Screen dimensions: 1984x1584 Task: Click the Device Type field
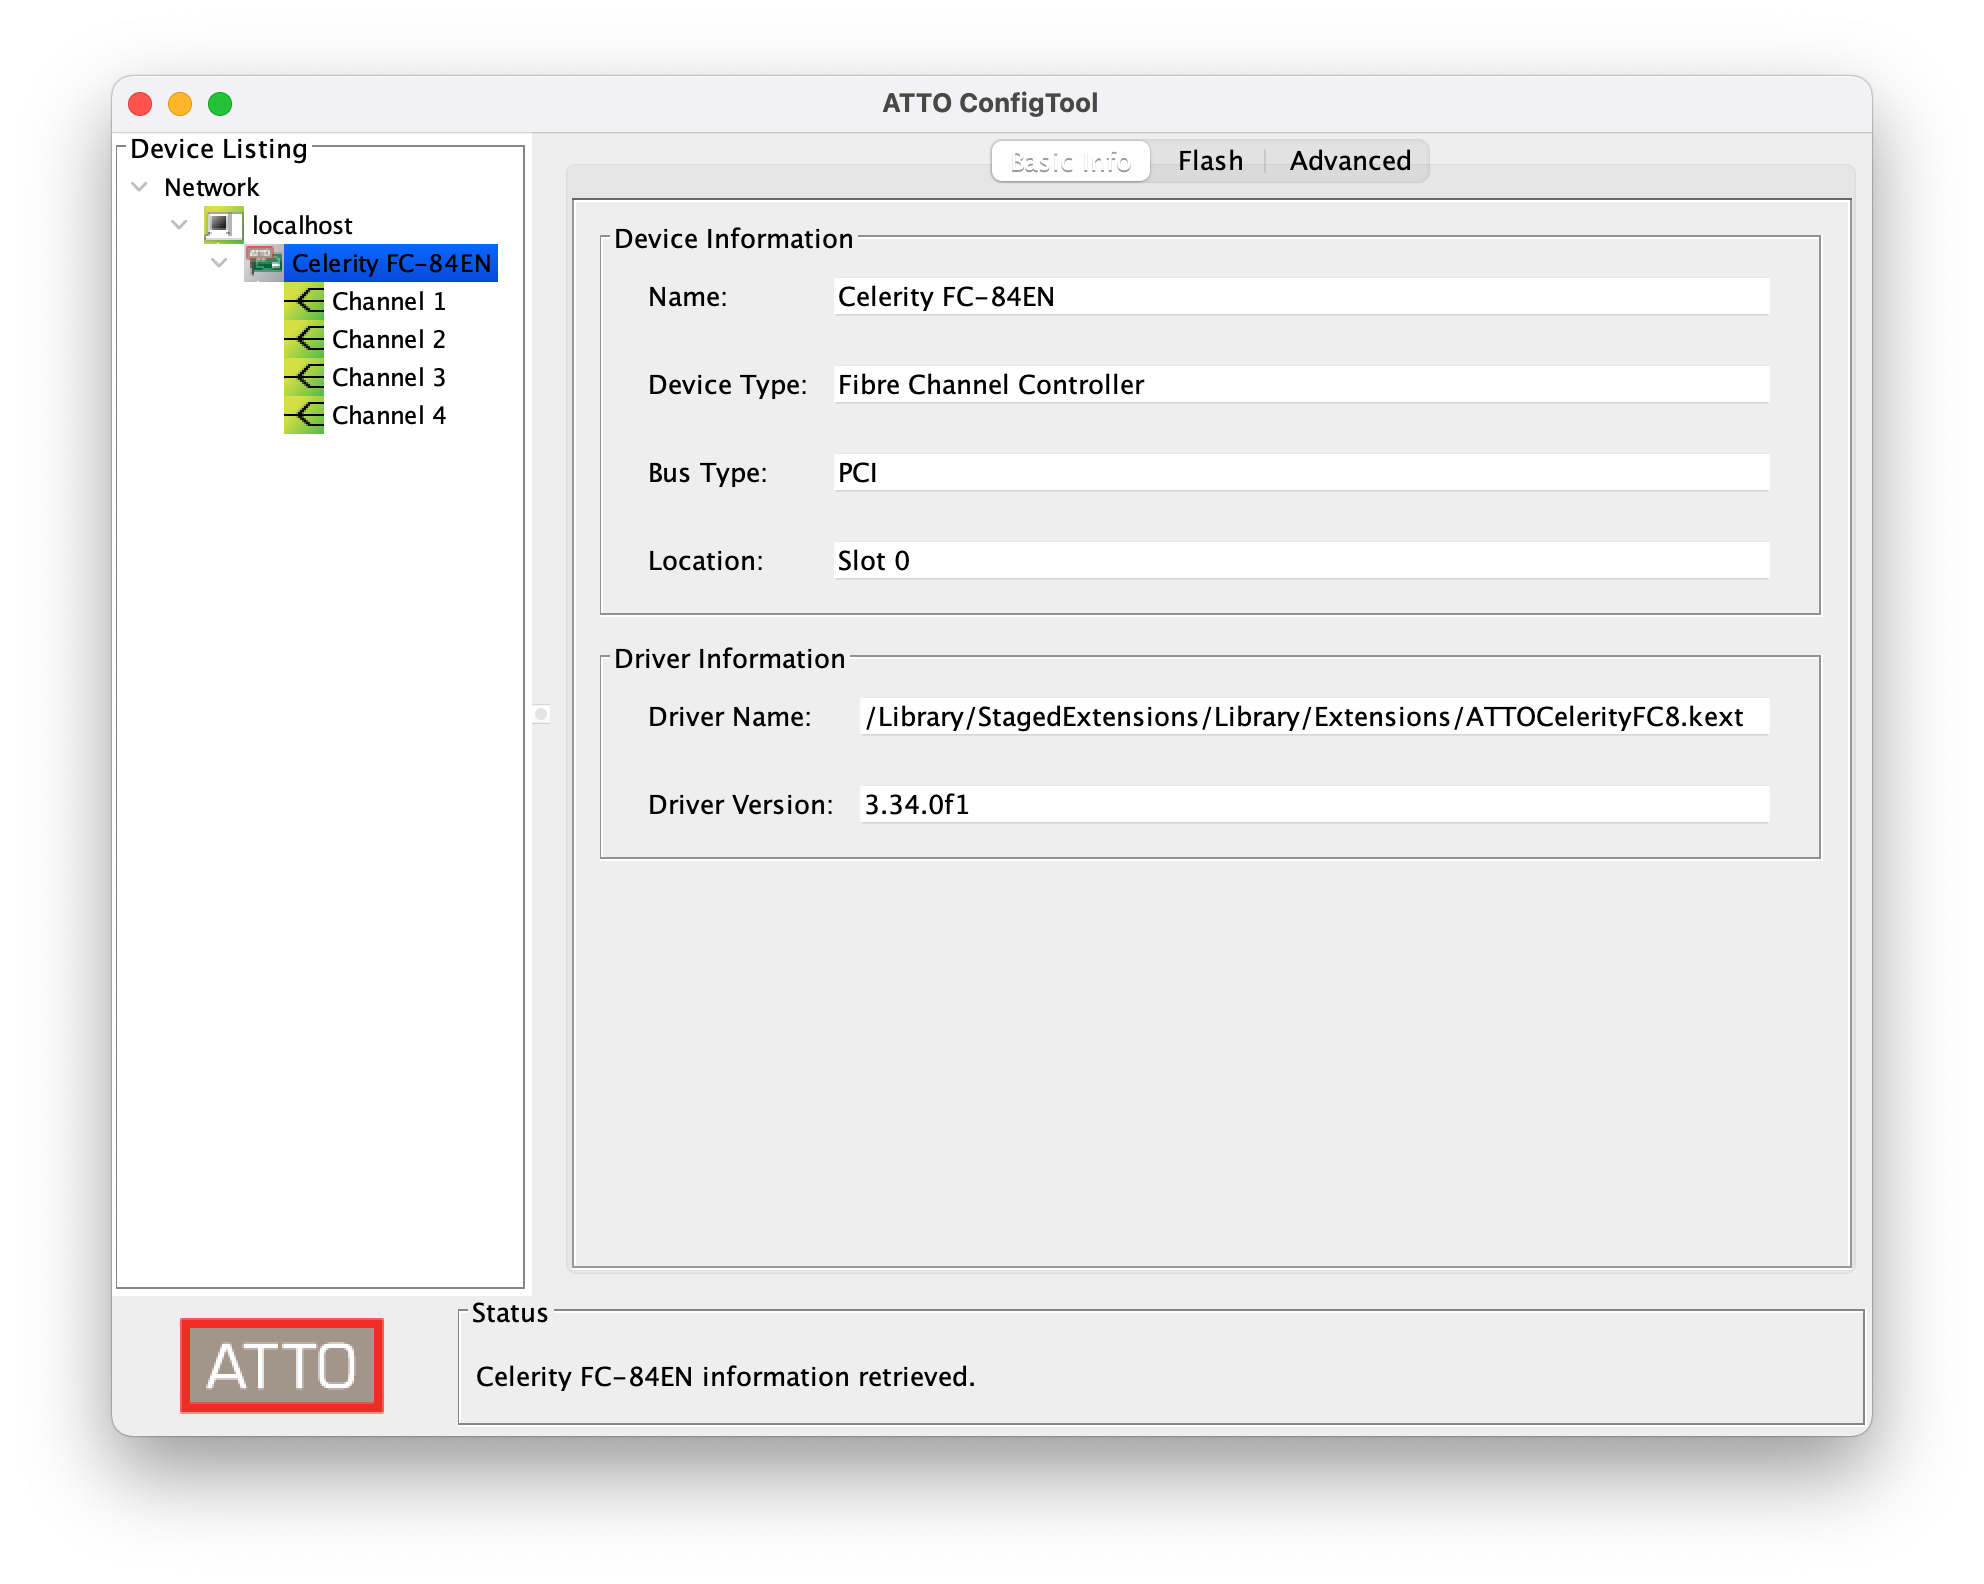click(1300, 385)
